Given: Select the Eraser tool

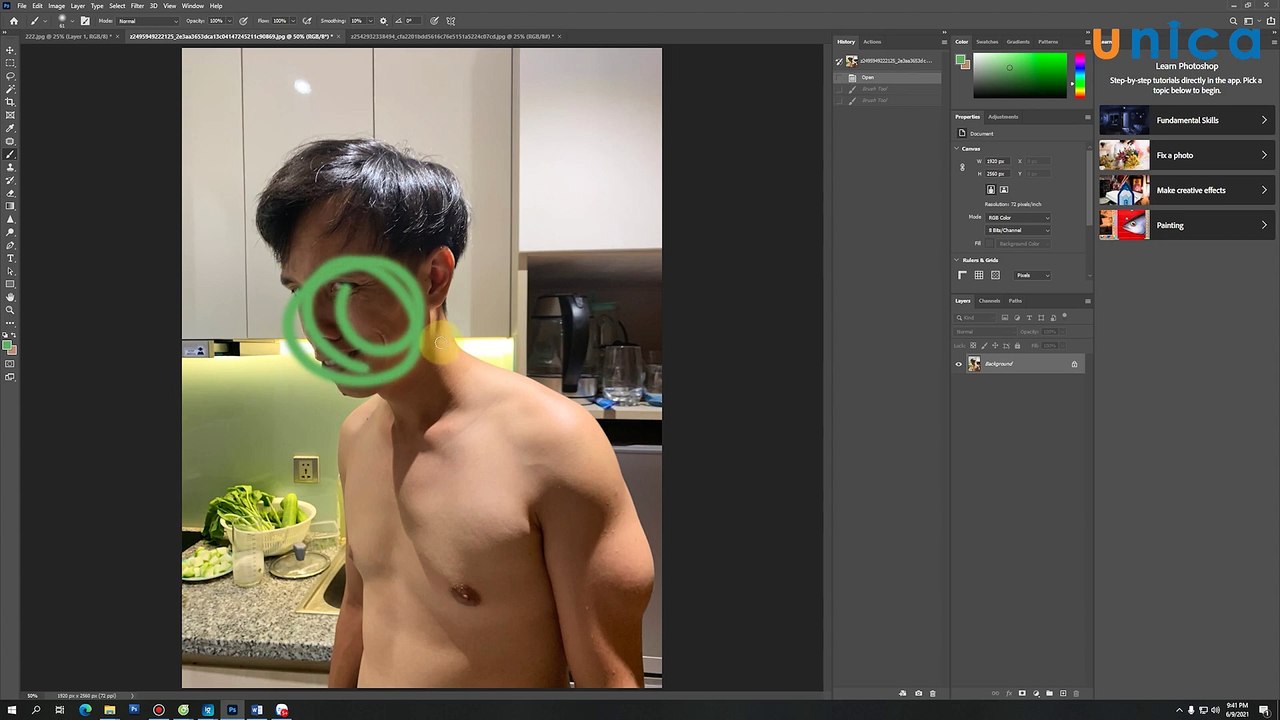Looking at the screenshot, I should click(x=10, y=193).
